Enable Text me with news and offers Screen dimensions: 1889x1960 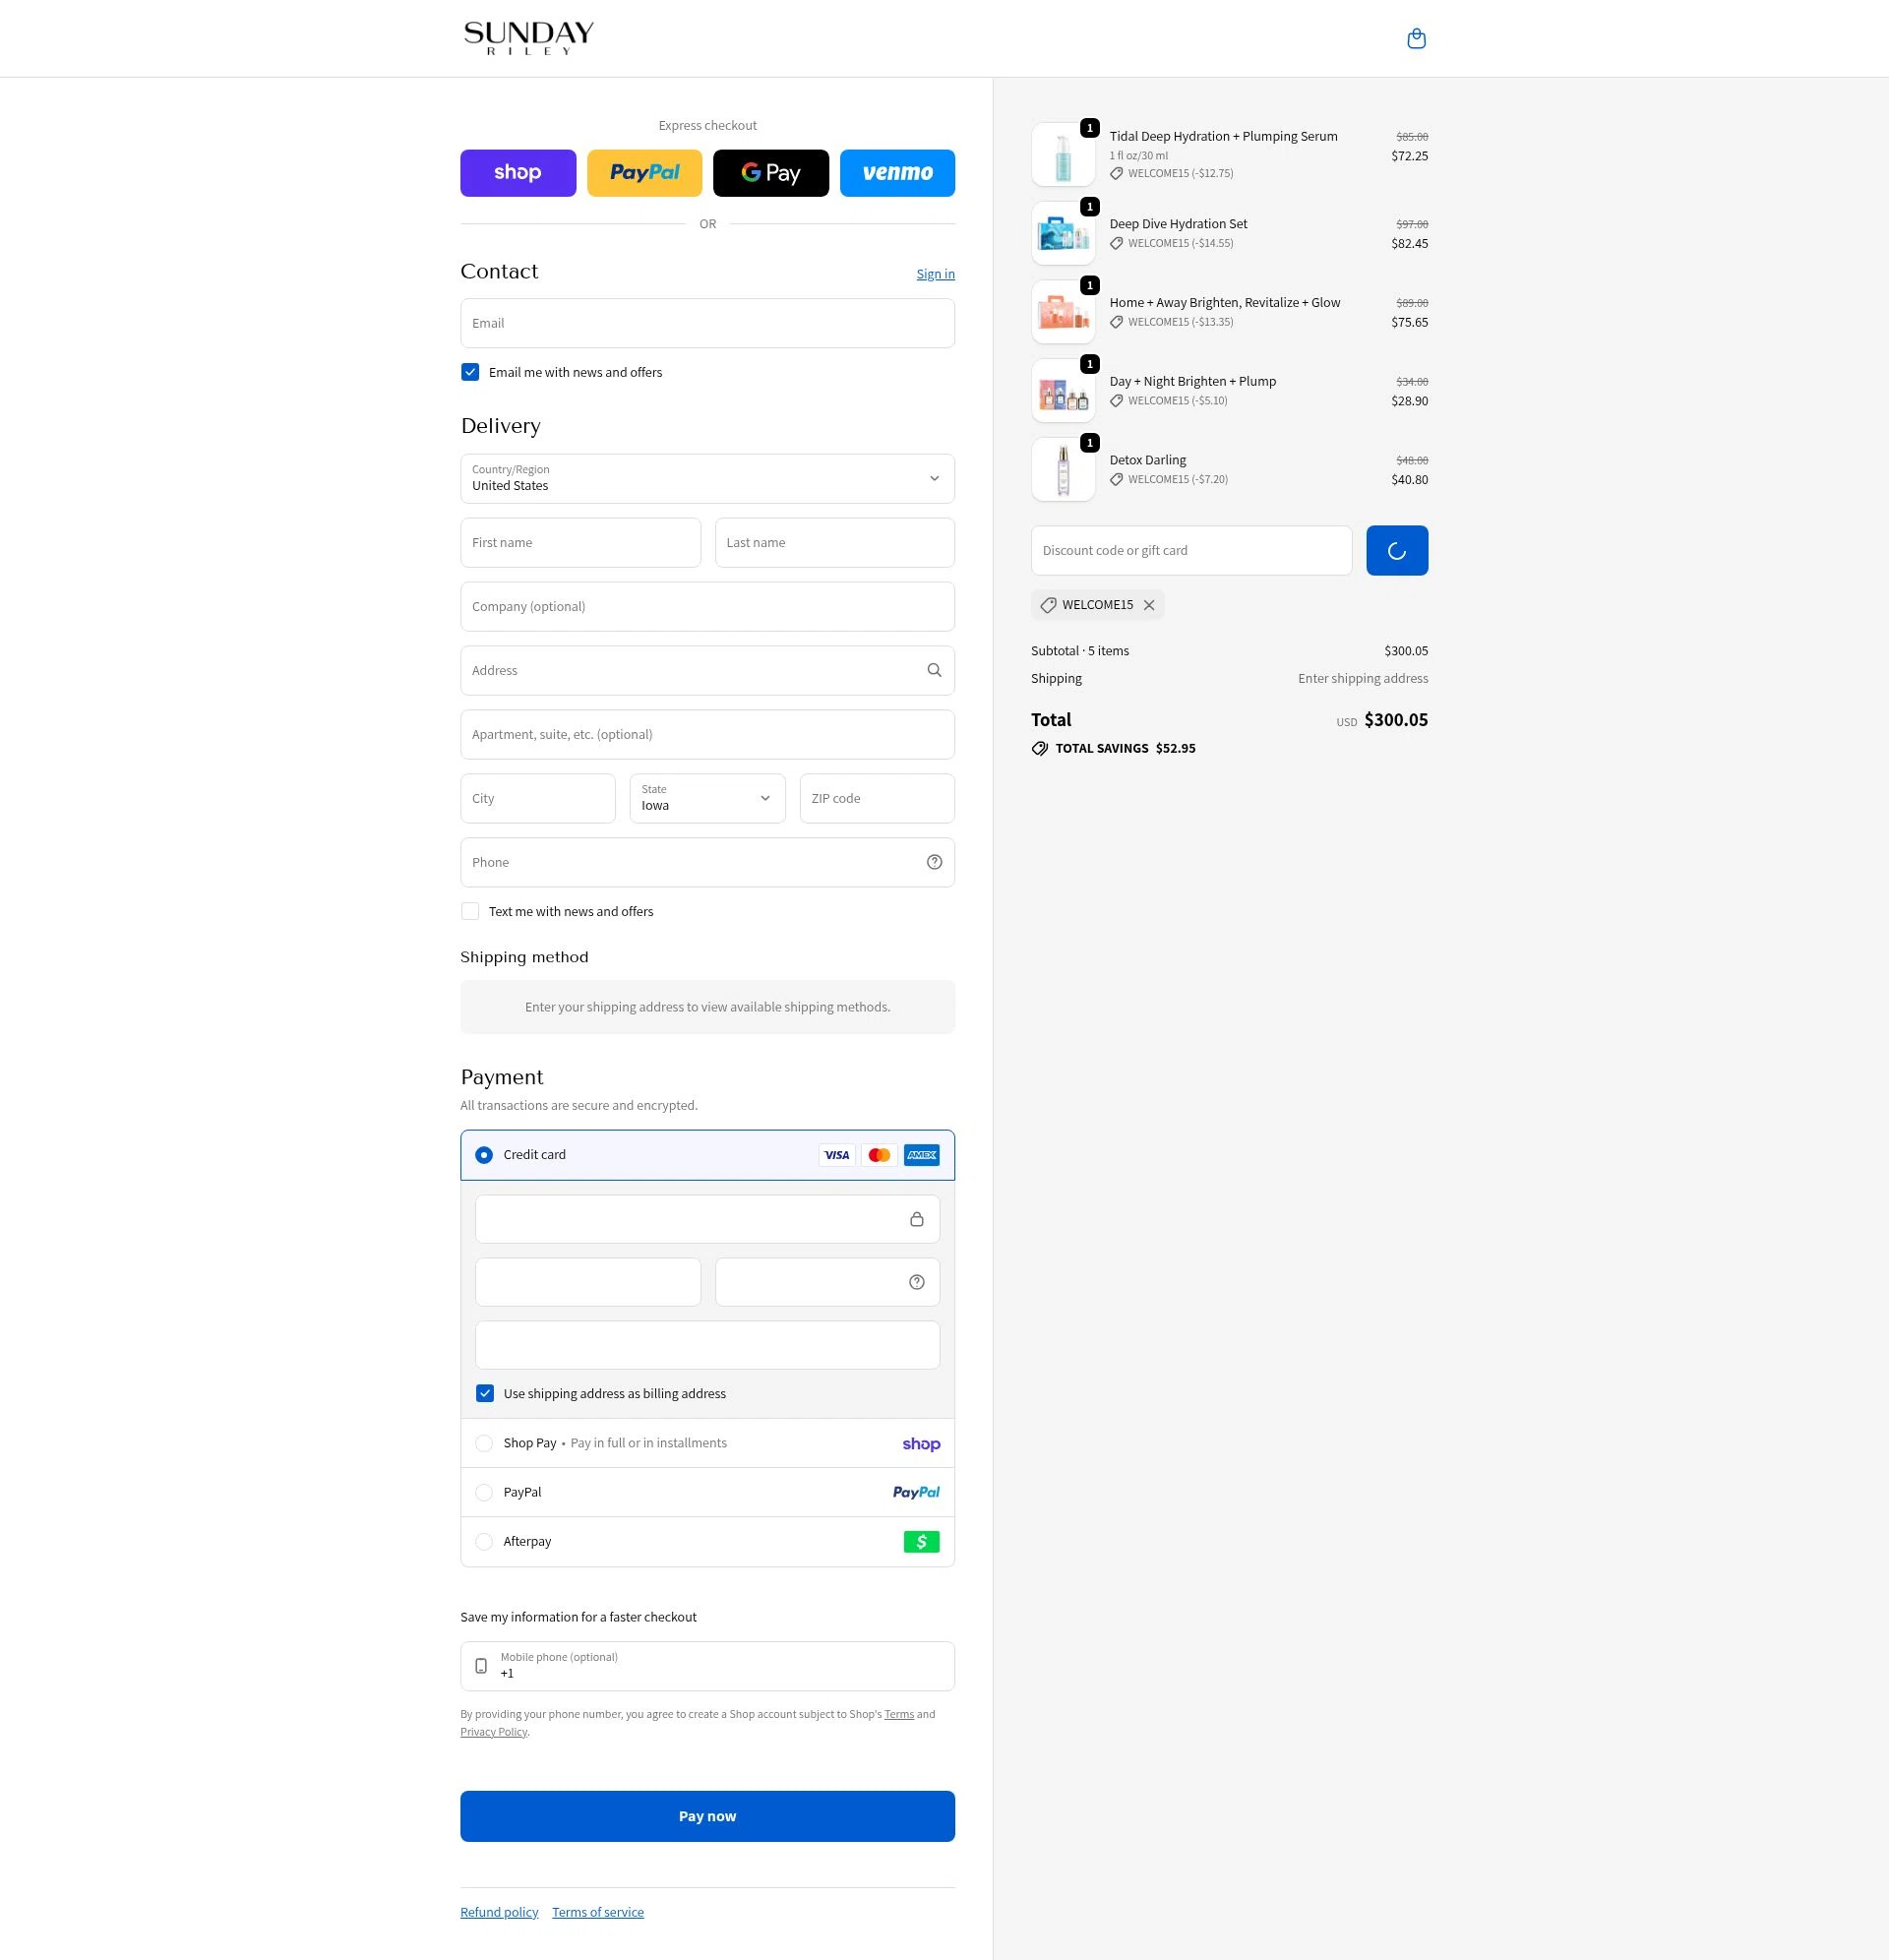(x=470, y=911)
